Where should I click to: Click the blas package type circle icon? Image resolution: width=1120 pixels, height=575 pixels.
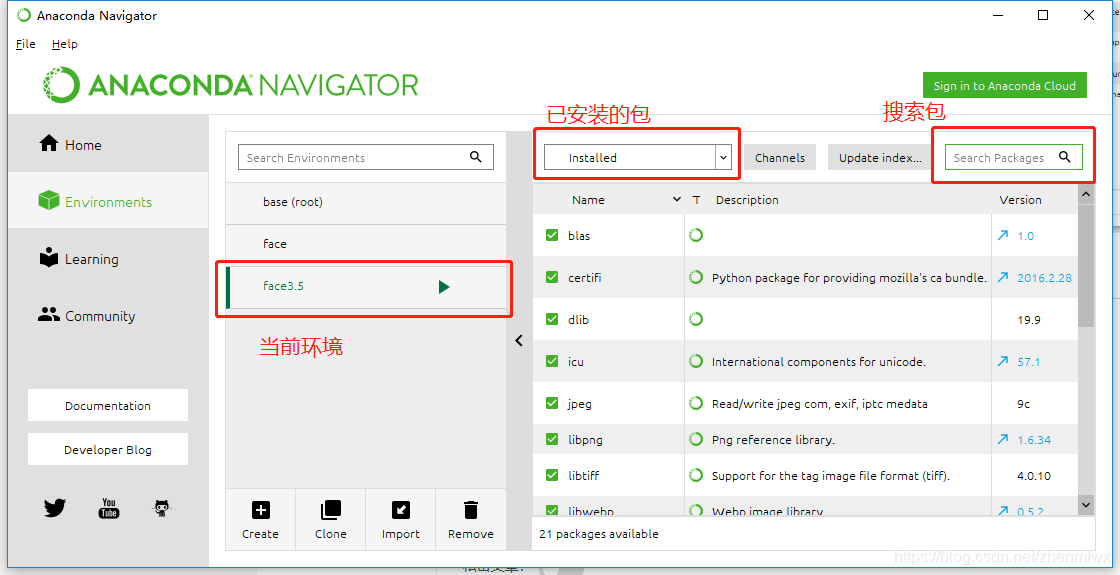pyautogui.click(x=696, y=234)
